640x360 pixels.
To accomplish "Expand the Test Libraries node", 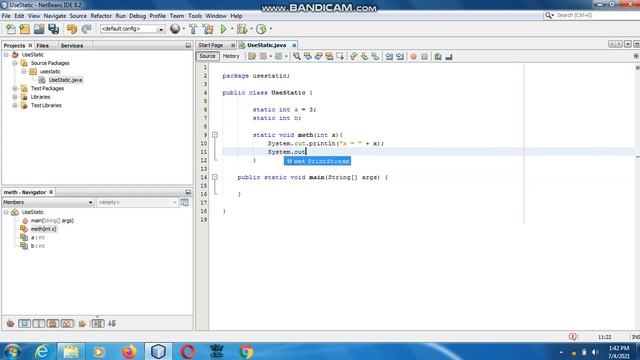I will (x=15, y=105).
